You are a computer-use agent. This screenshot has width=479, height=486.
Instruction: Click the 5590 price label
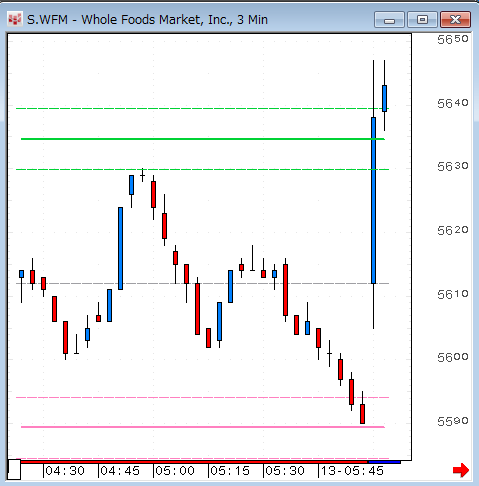tap(453, 421)
